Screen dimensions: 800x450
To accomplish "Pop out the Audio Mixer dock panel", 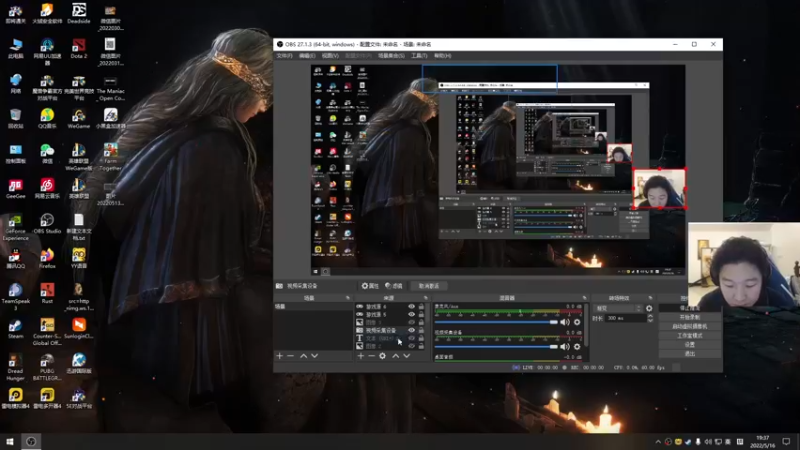I will pyautogui.click(x=584, y=298).
